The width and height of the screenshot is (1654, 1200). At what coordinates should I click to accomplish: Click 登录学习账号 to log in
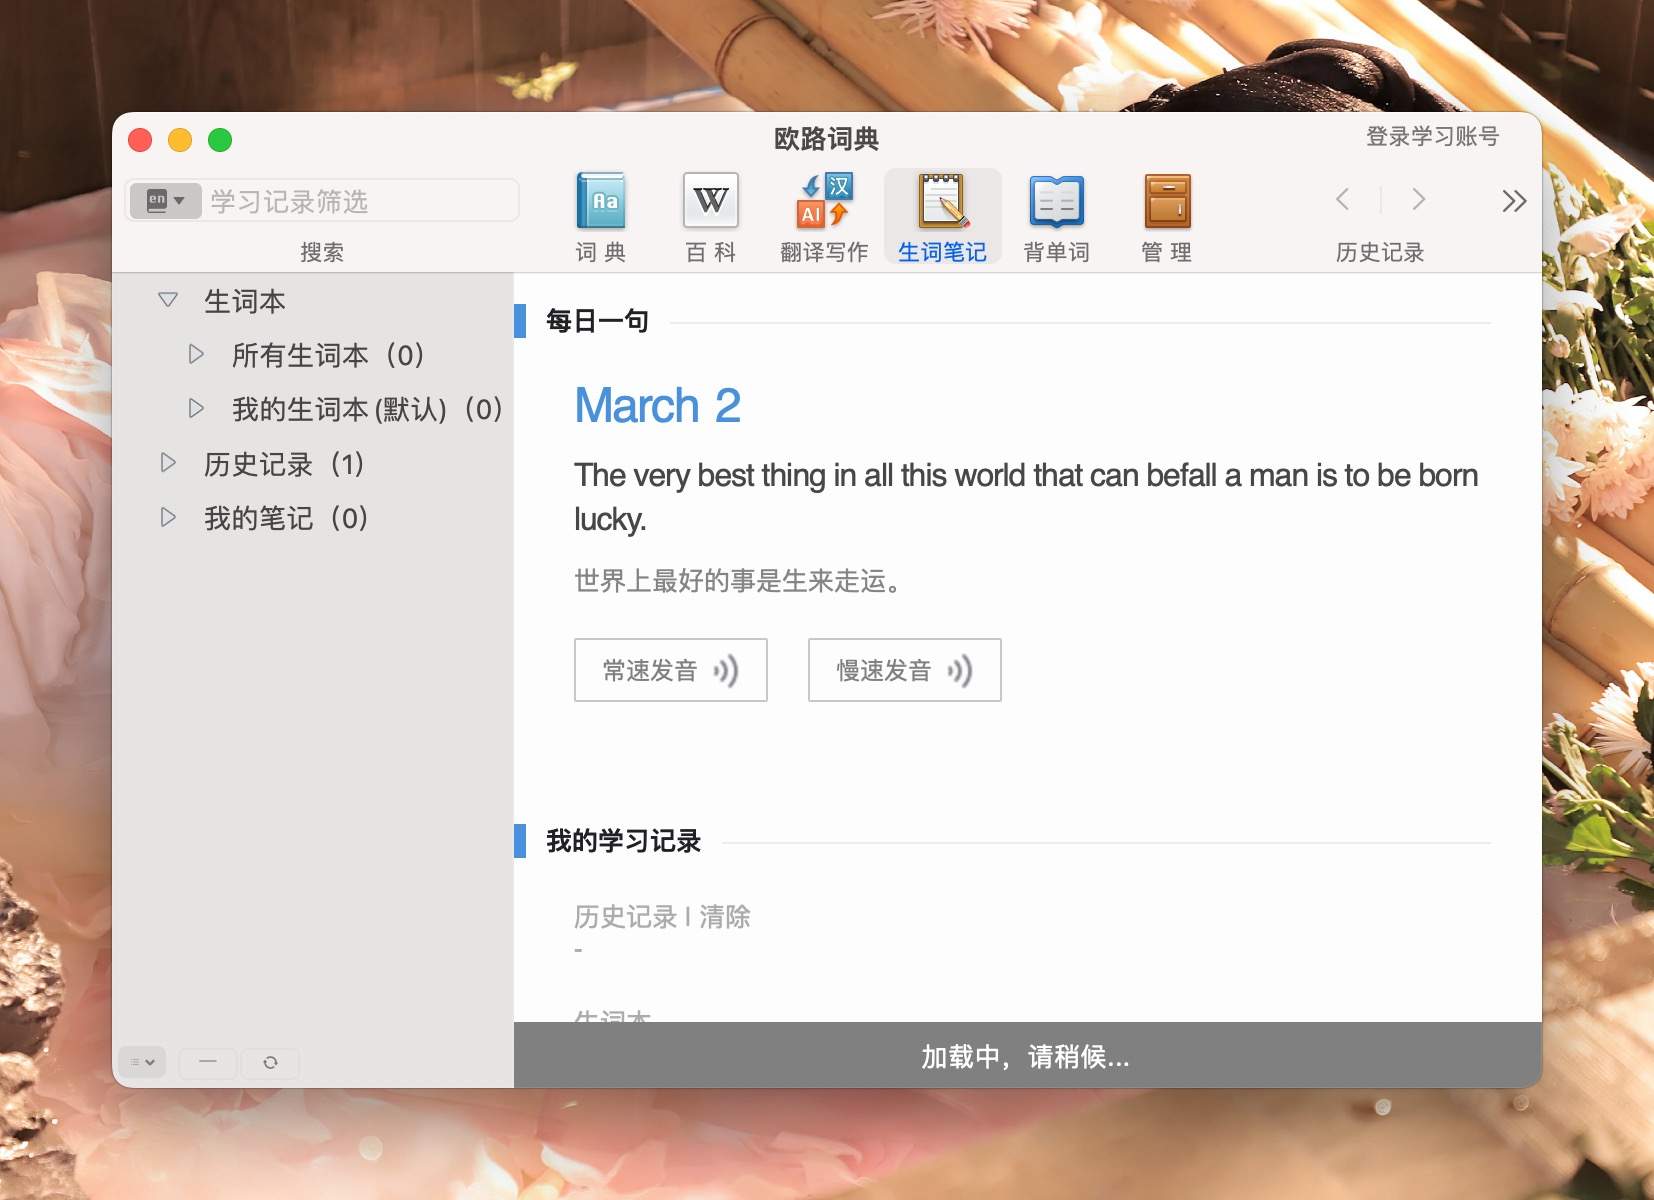pyautogui.click(x=1432, y=137)
